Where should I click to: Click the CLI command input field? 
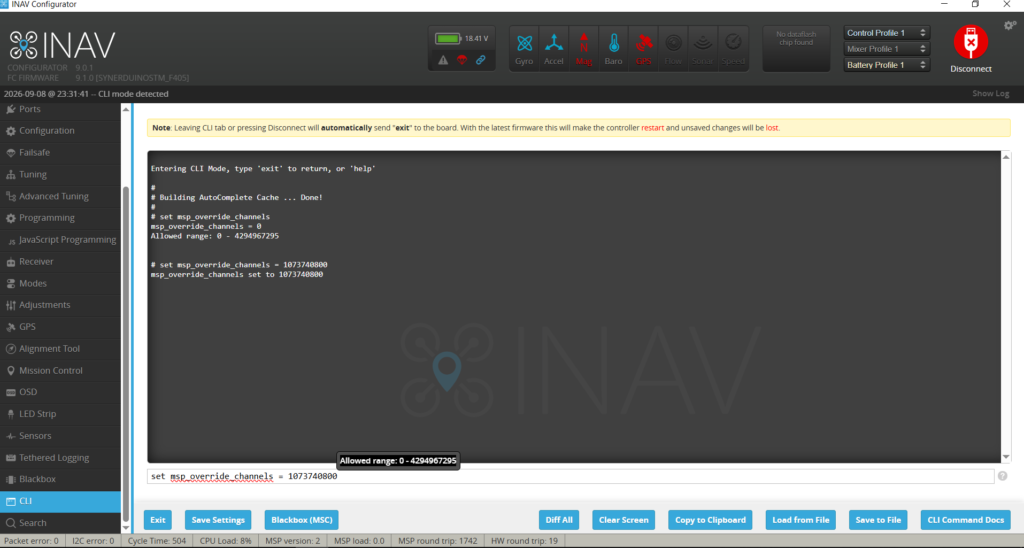[x=571, y=476]
